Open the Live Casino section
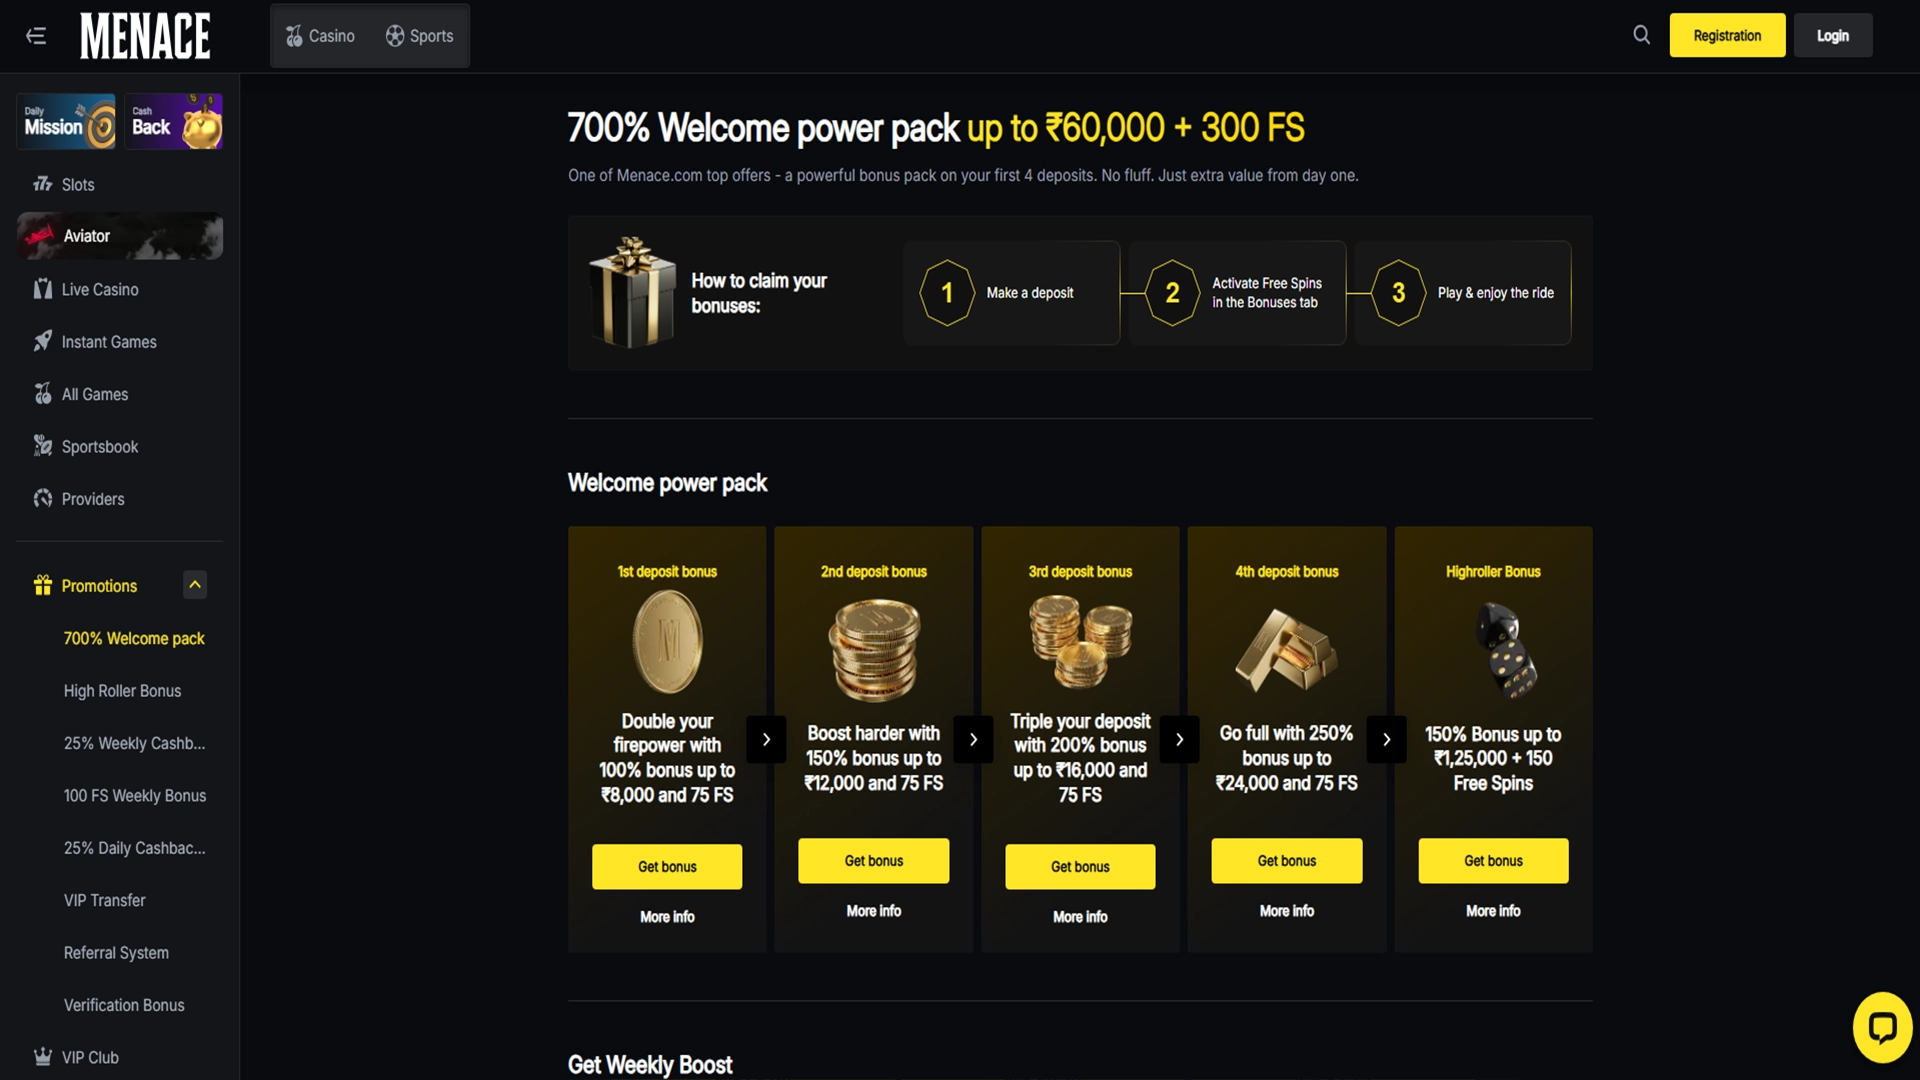The image size is (1920, 1080). [x=99, y=289]
